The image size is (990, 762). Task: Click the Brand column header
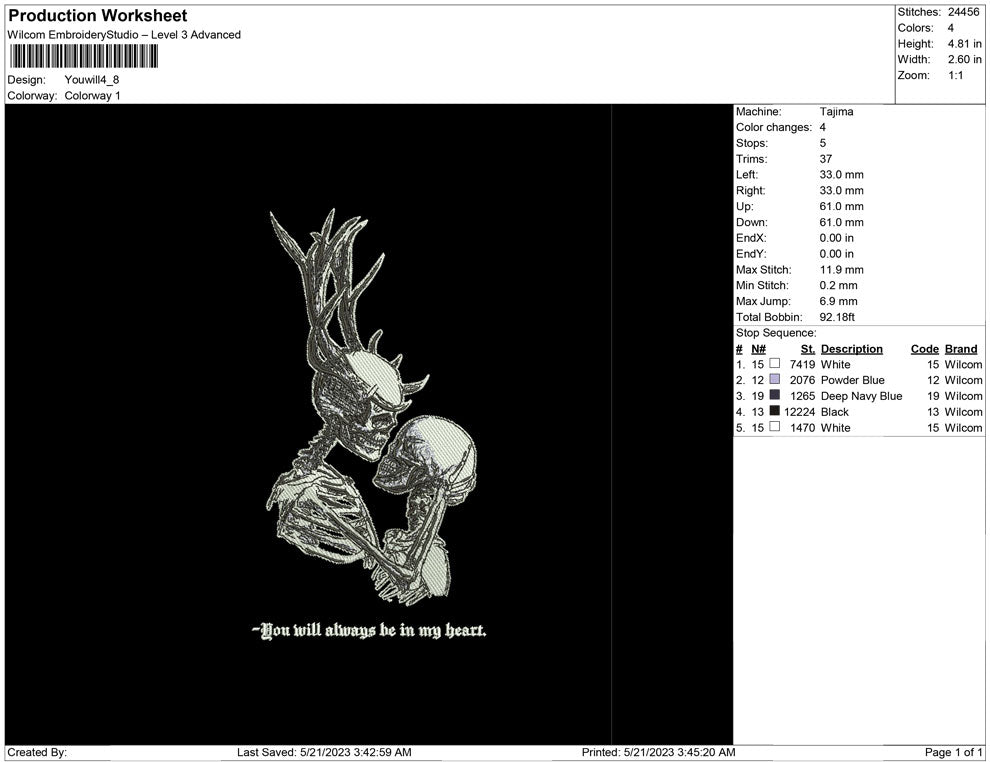pos(960,349)
